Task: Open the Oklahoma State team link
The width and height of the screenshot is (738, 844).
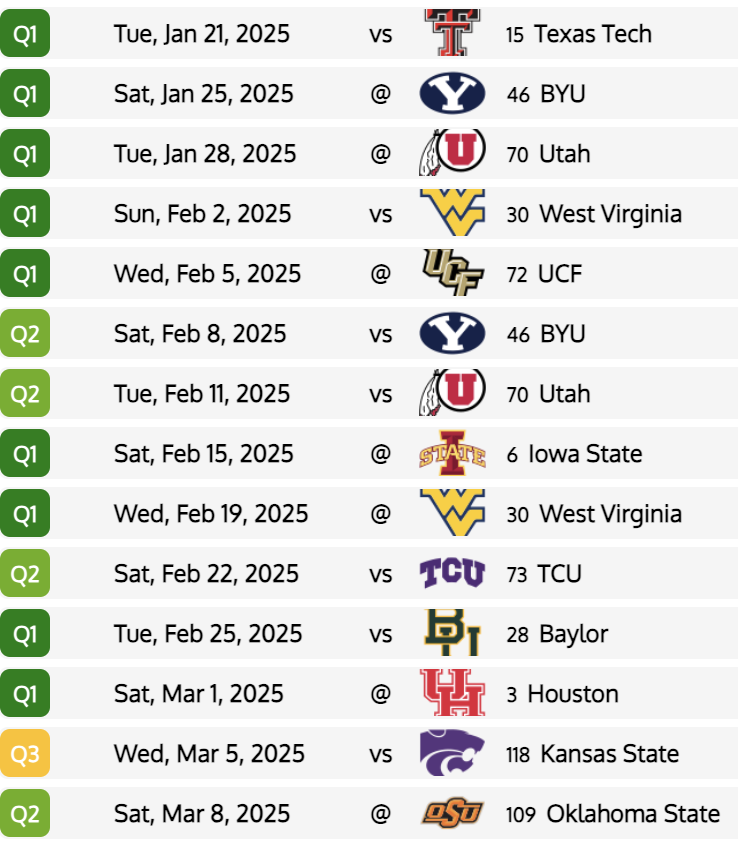Action: [x=633, y=813]
